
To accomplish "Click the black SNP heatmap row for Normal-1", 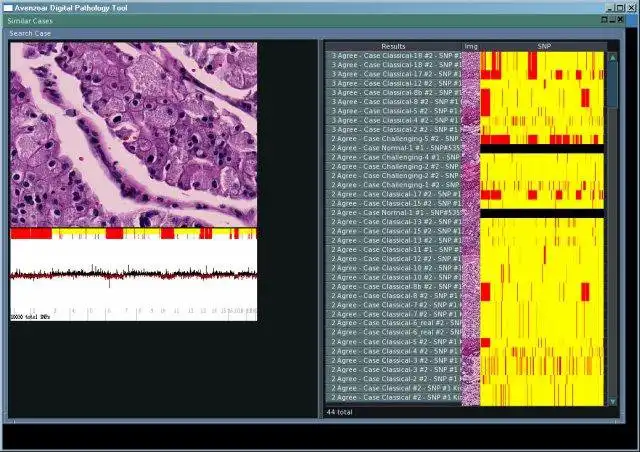I will tap(543, 149).
